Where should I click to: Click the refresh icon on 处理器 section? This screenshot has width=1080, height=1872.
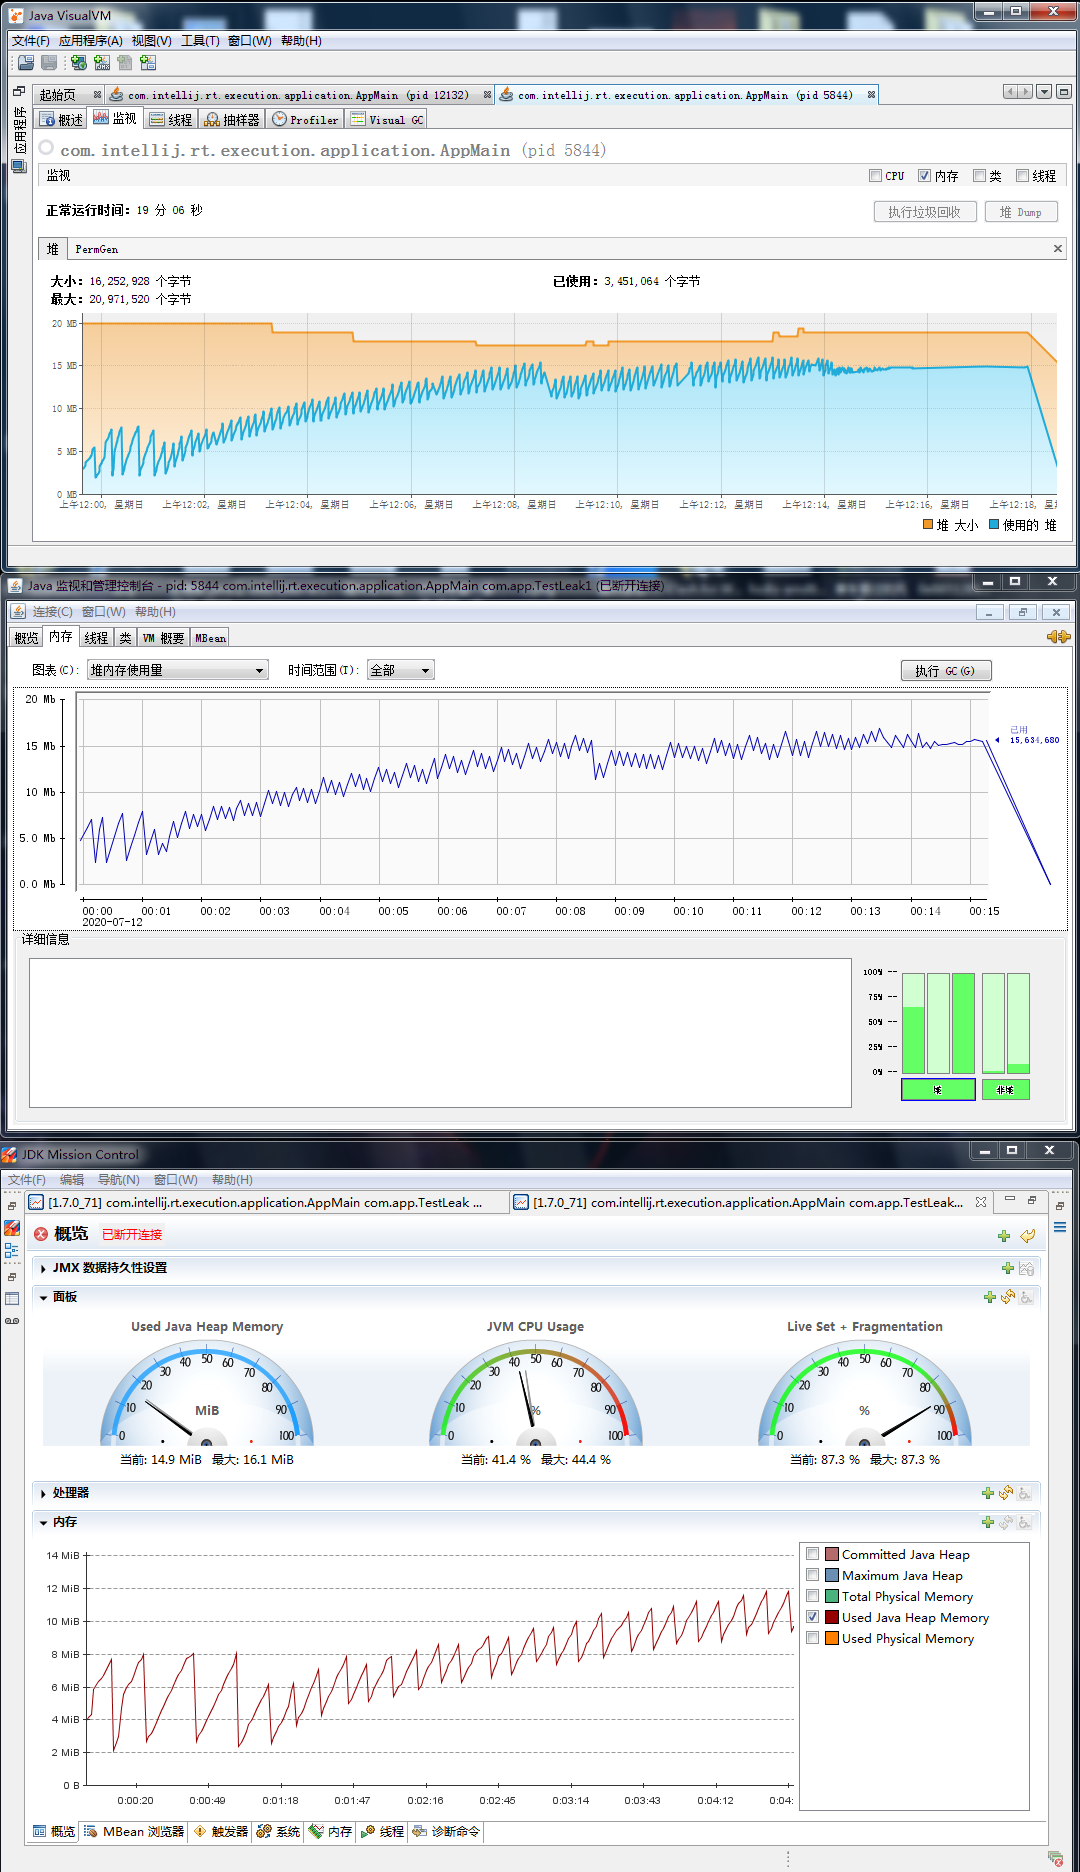pos(1006,1493)
